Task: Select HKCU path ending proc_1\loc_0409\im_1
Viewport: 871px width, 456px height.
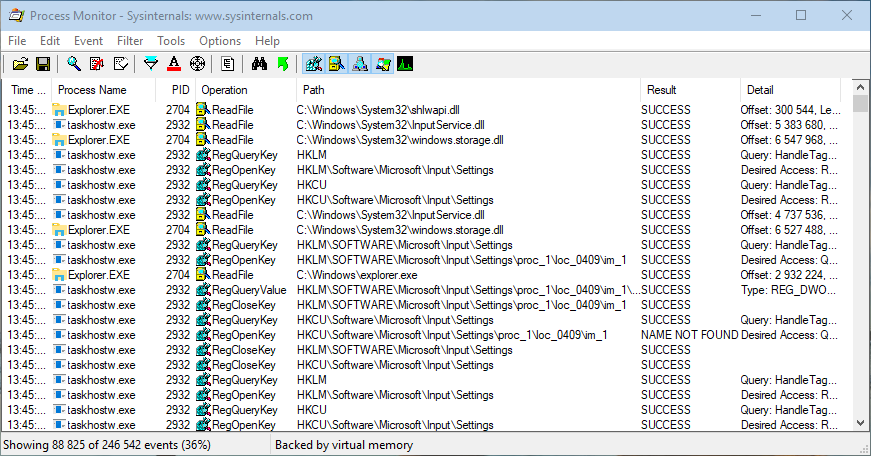Action: click(x=452, y=335)
